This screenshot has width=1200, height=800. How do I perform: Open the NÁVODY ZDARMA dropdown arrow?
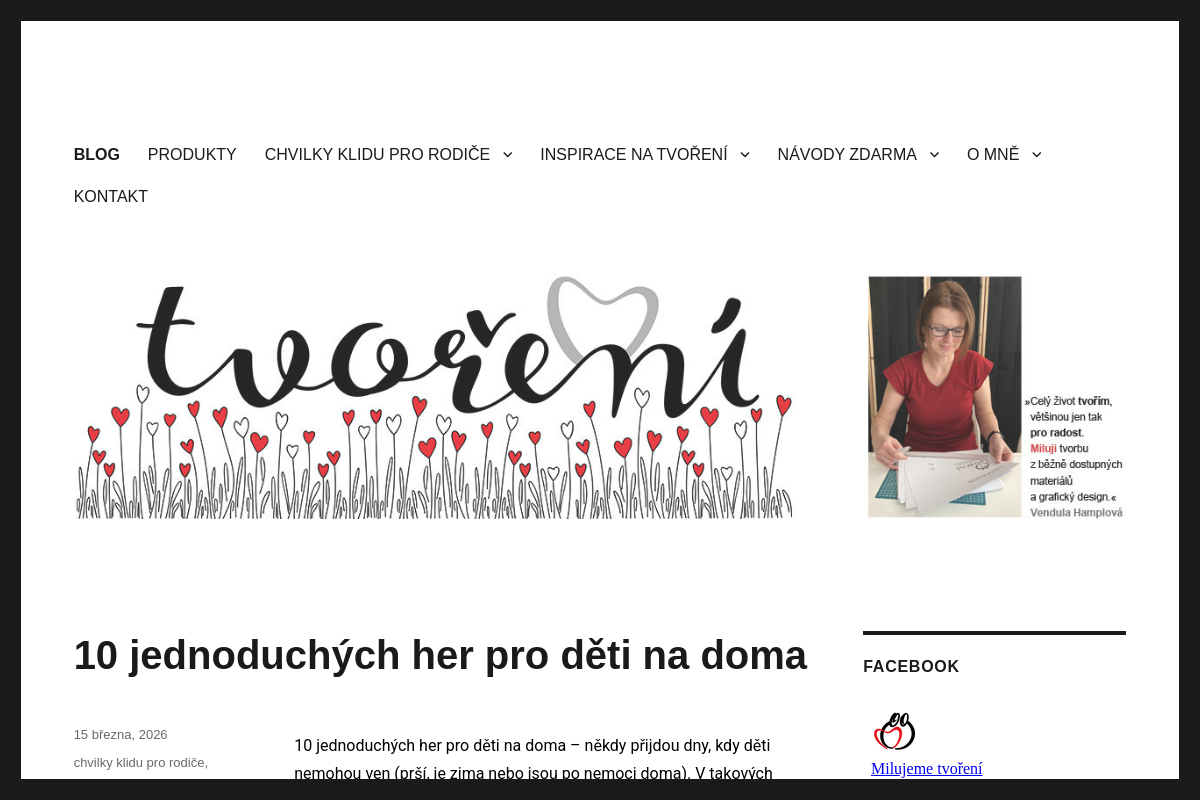pos(933,154)
